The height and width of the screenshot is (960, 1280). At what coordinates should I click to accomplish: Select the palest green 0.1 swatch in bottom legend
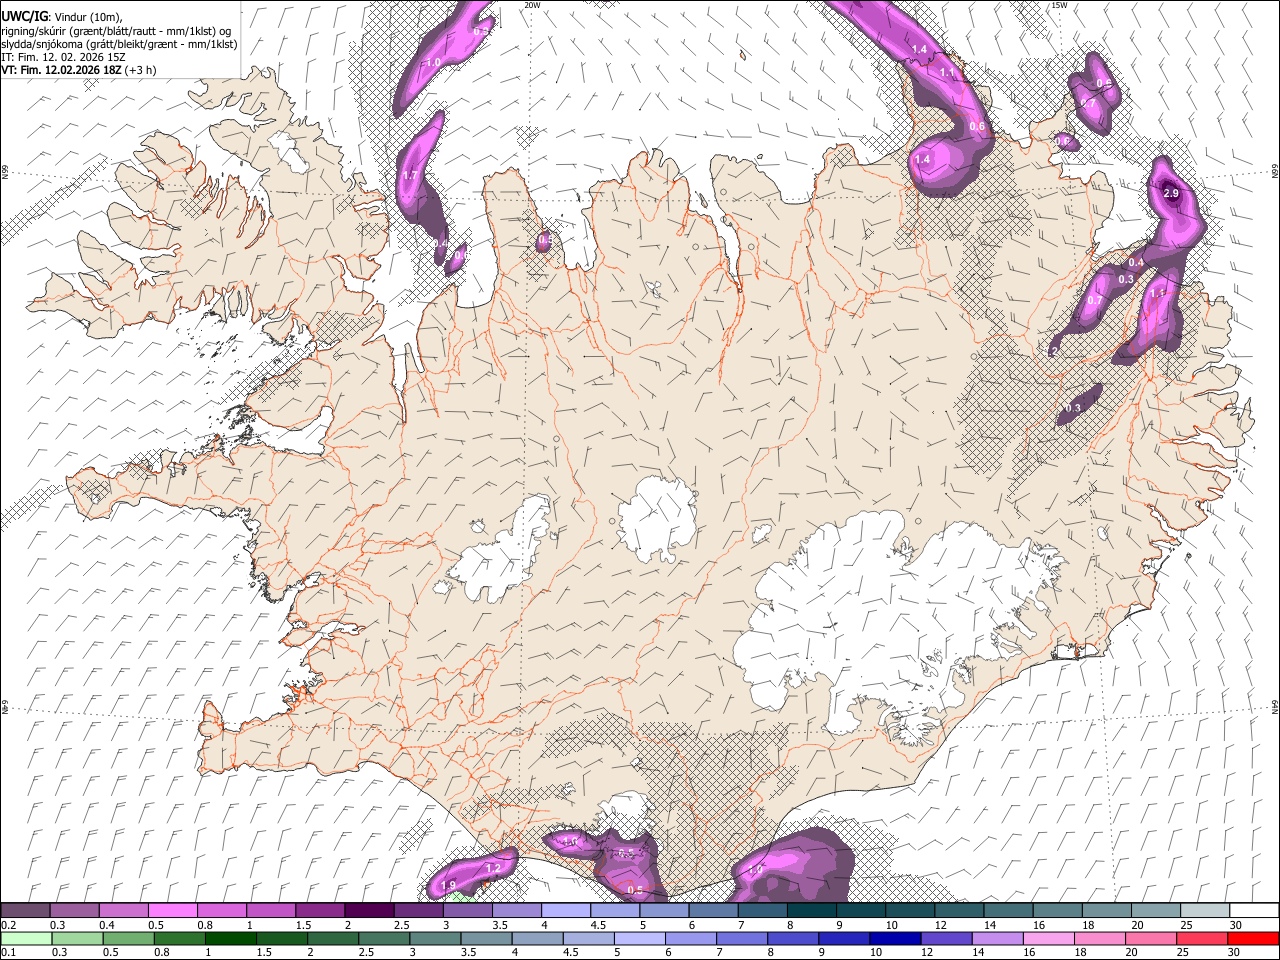click(26, 939)
